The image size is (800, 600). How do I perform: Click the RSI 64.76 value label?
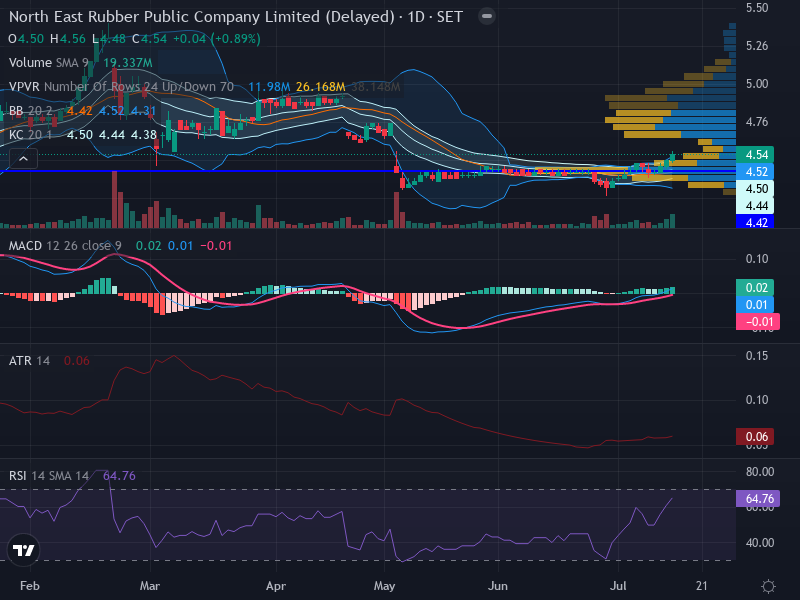pyautogui.click(x=758, y=498)
